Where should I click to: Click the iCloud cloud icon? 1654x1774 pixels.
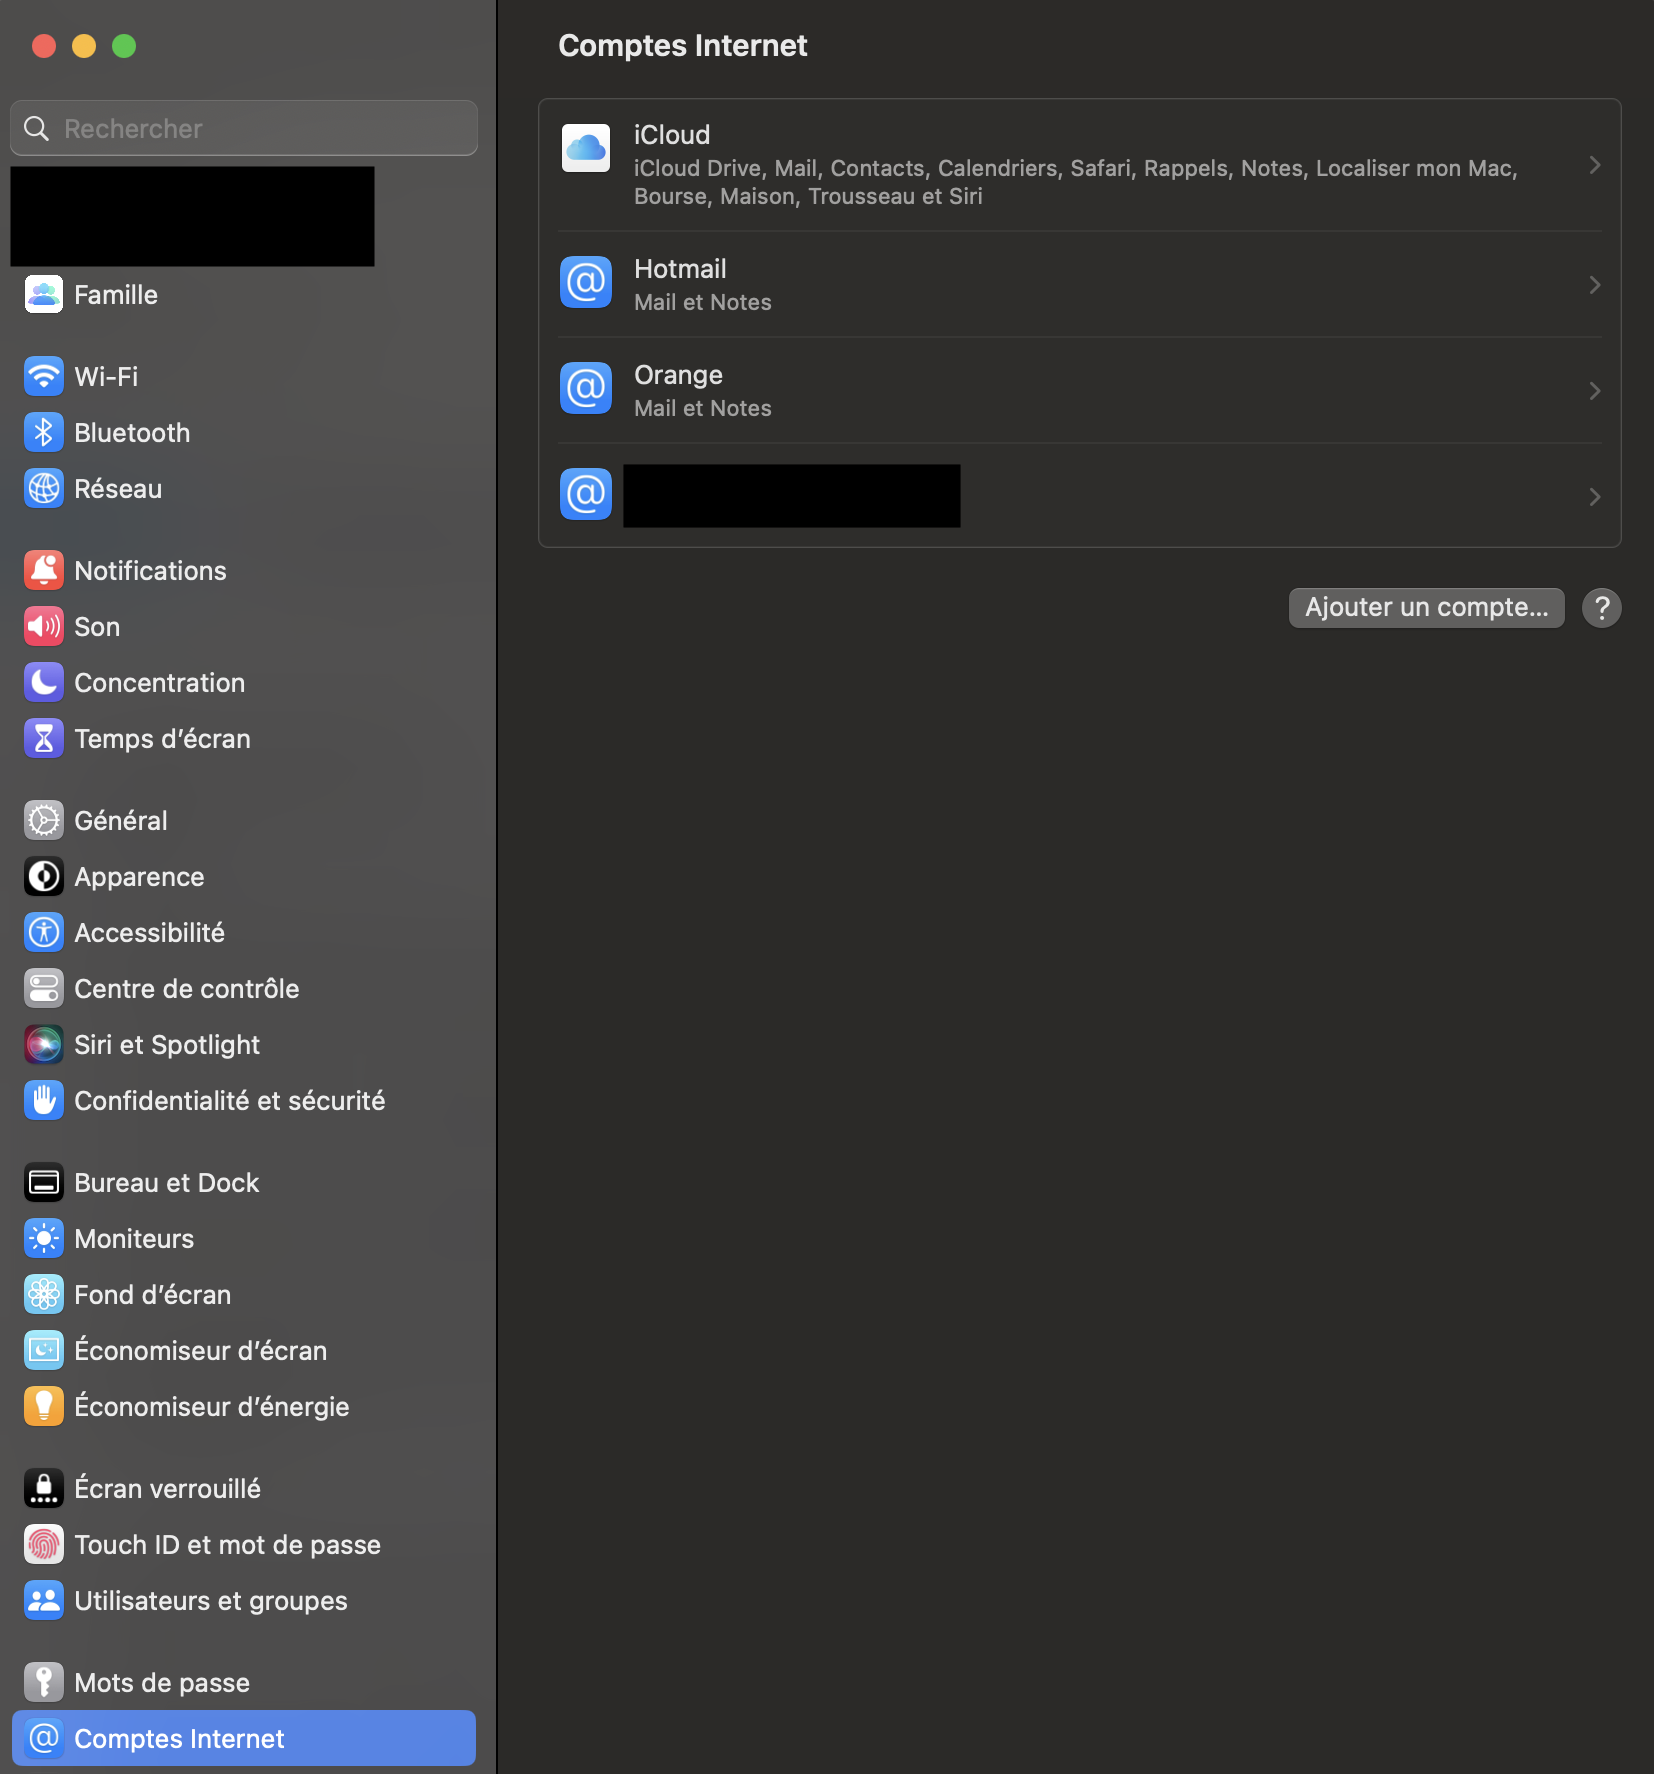586,149
